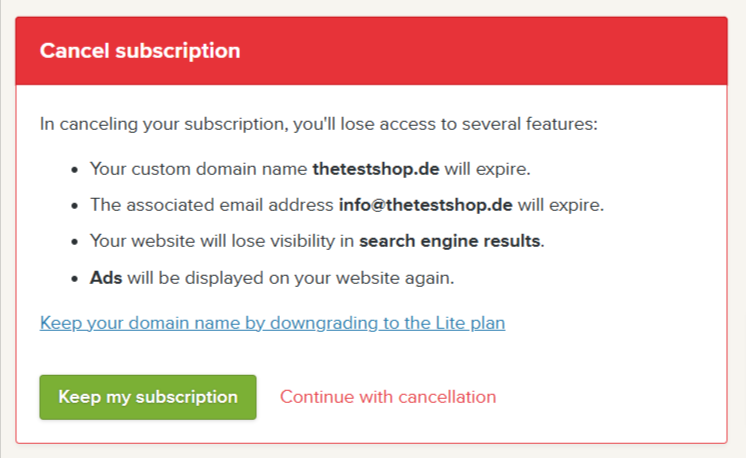Screen dimensions: 746x458
Task: Click the empty red header bar area
Action: coord(500,51)
